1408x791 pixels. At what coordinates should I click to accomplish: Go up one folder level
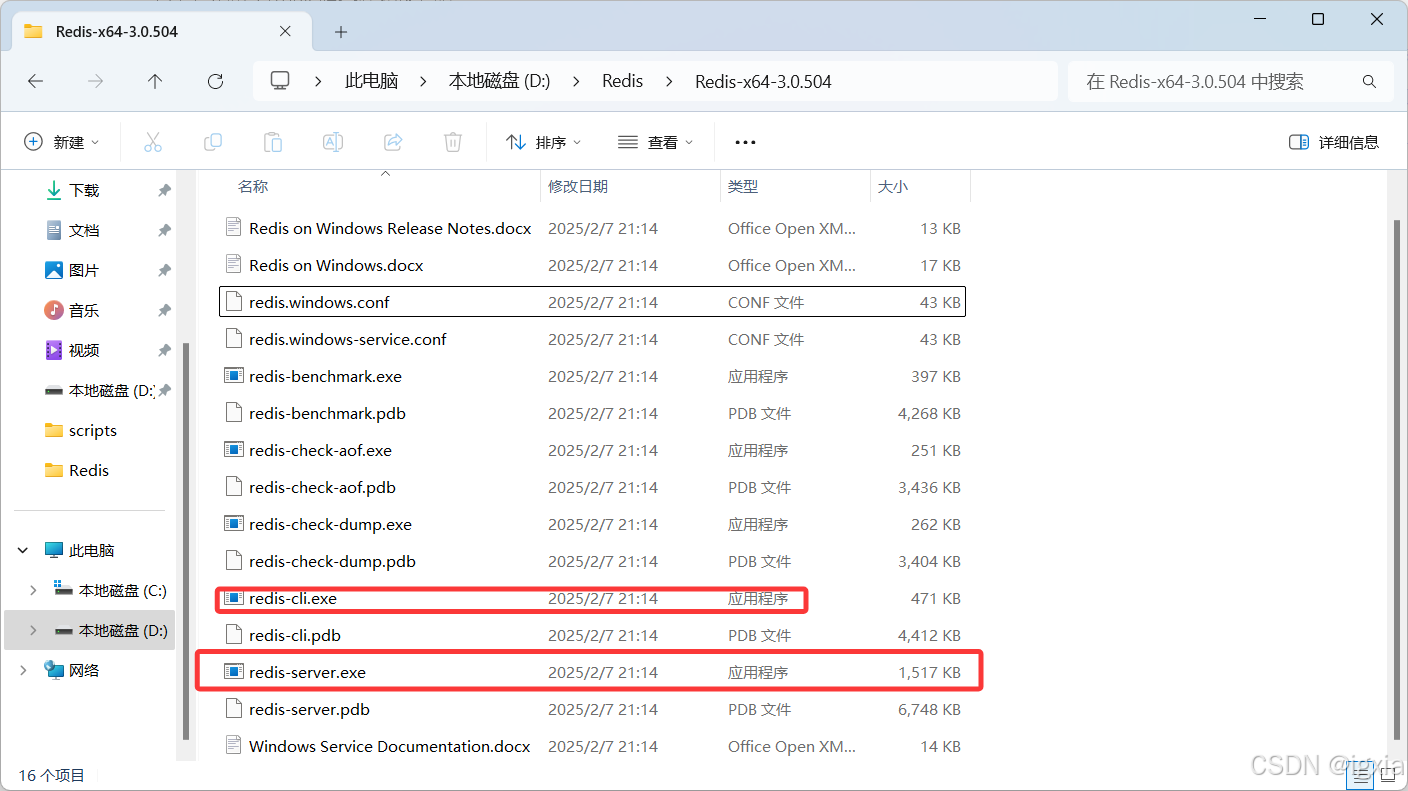(155, 82)
